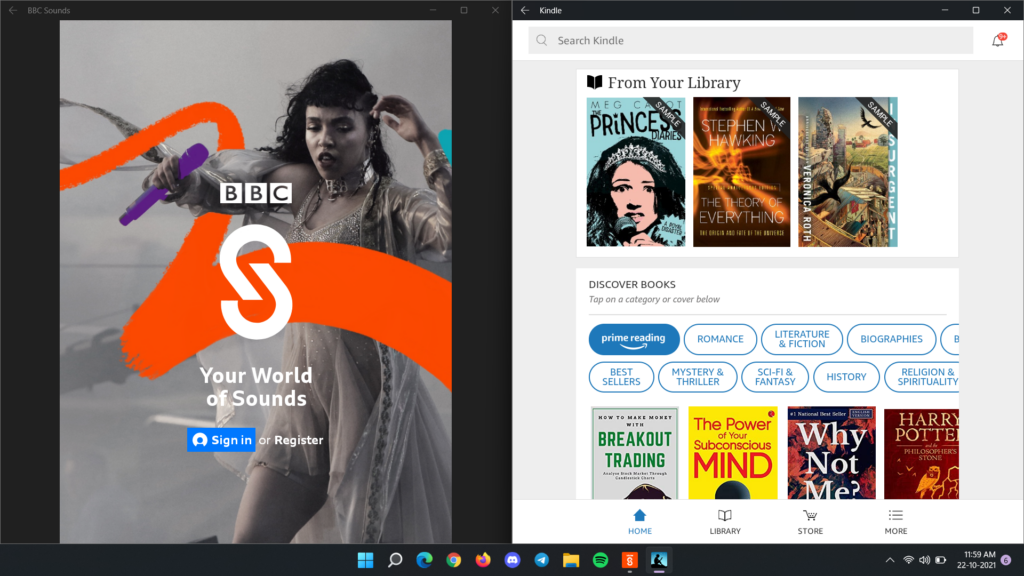
Task: Open Spotify from the taskbar
Action: 601,560
